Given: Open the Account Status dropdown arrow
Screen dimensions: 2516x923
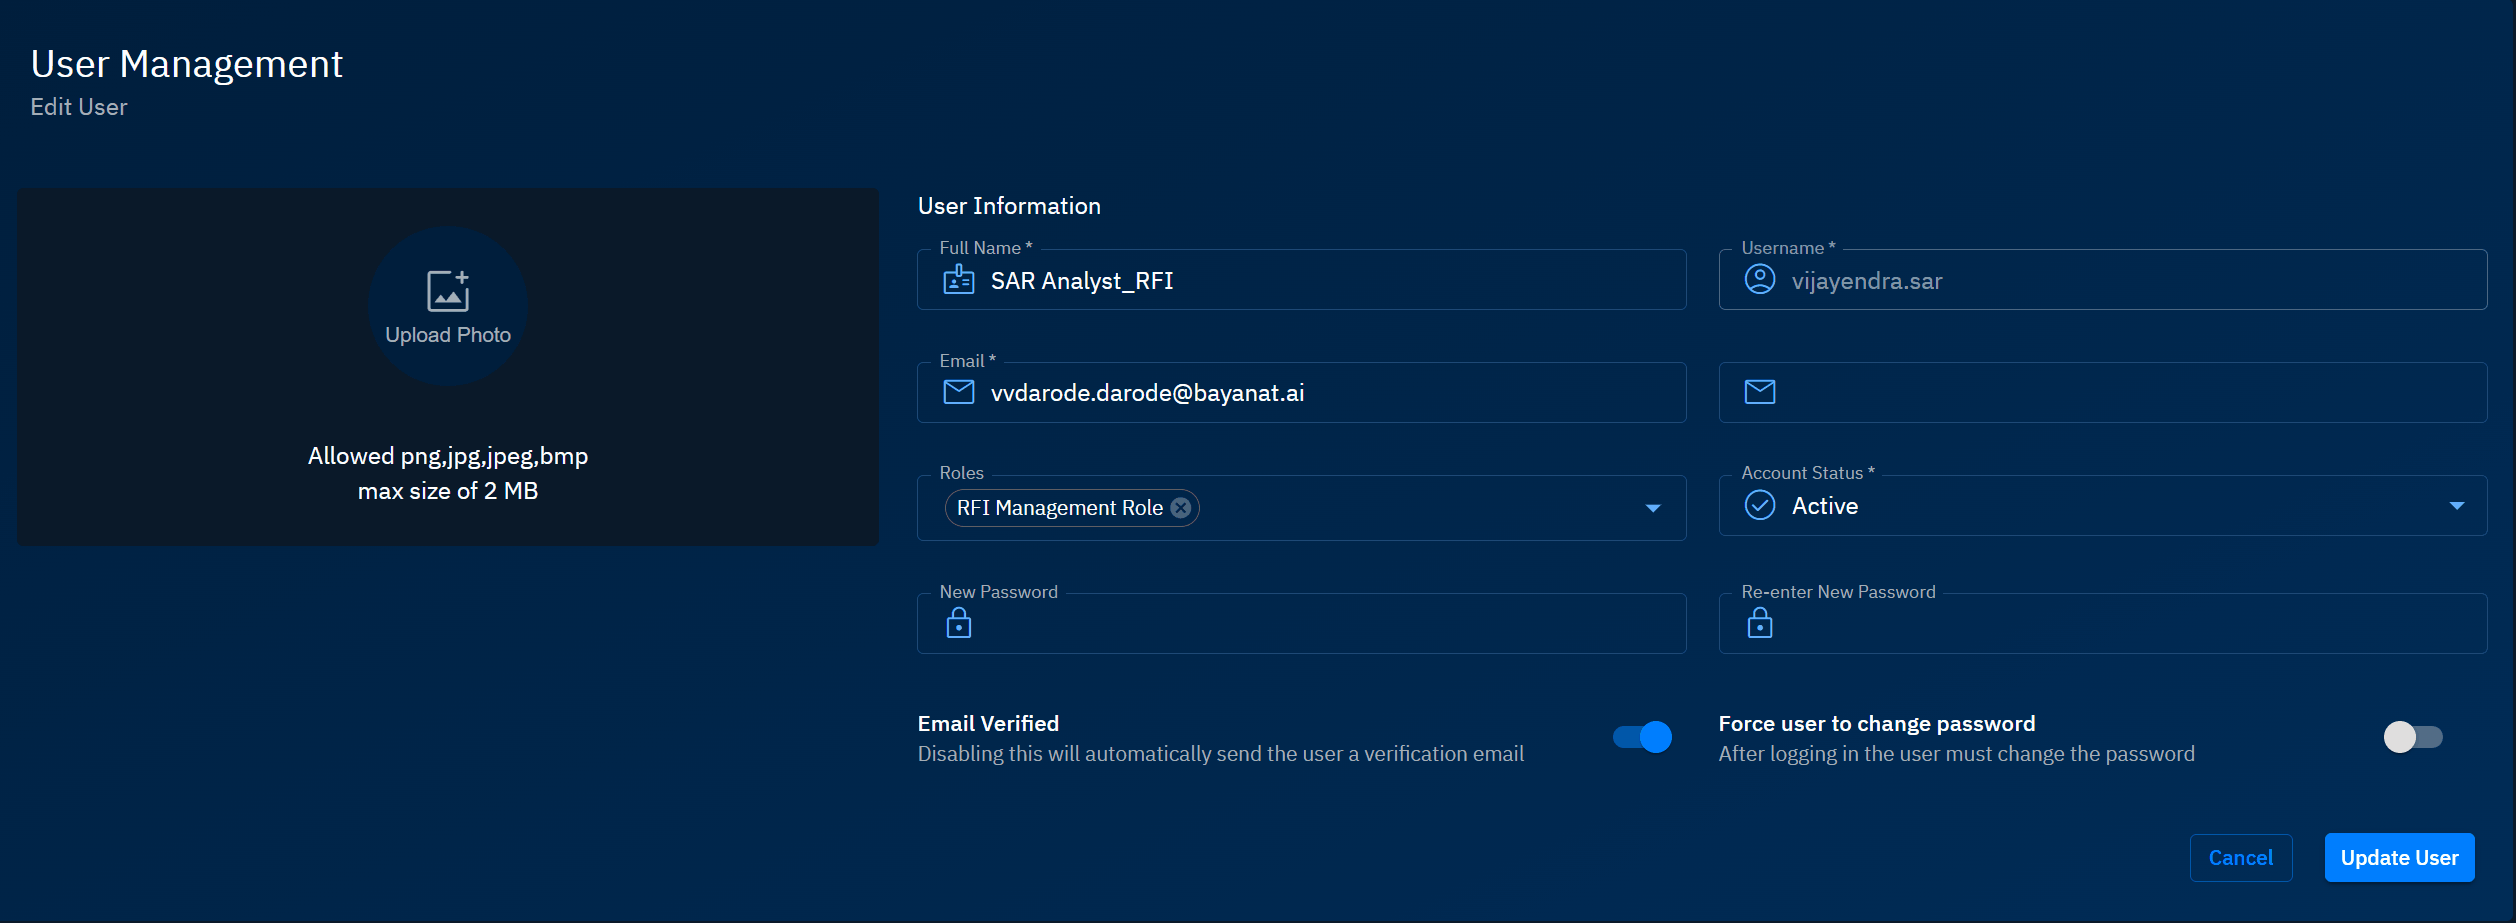Looking at the screenshot, I should 2456,506.
